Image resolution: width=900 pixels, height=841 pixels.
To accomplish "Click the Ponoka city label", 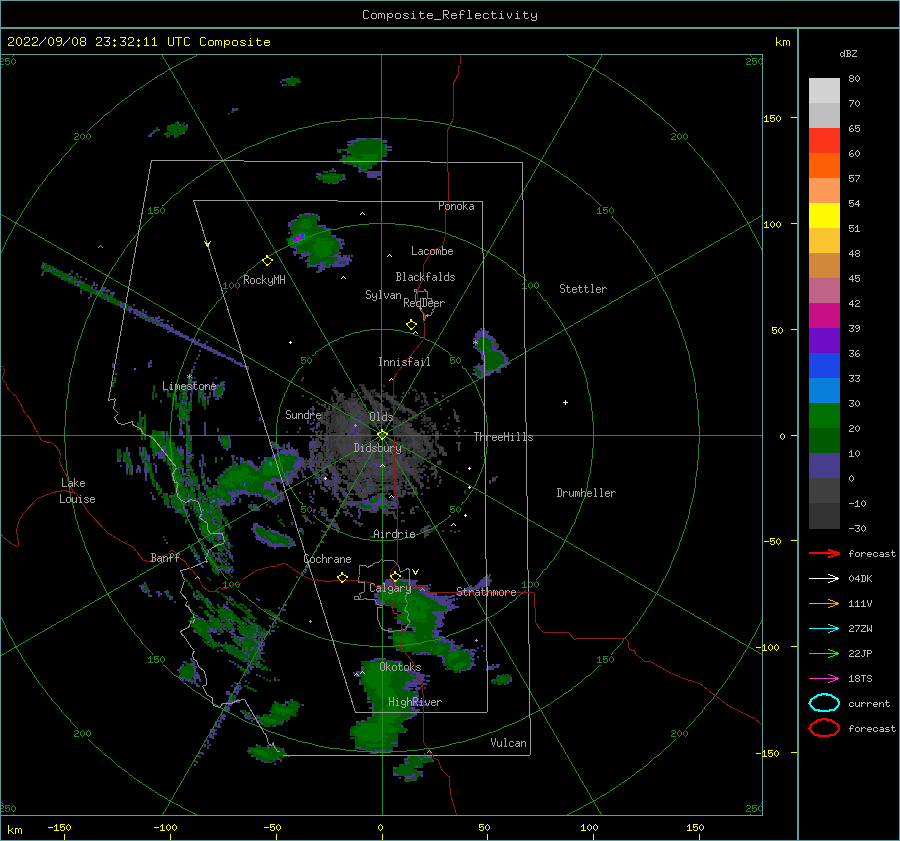I will [456, 206].
